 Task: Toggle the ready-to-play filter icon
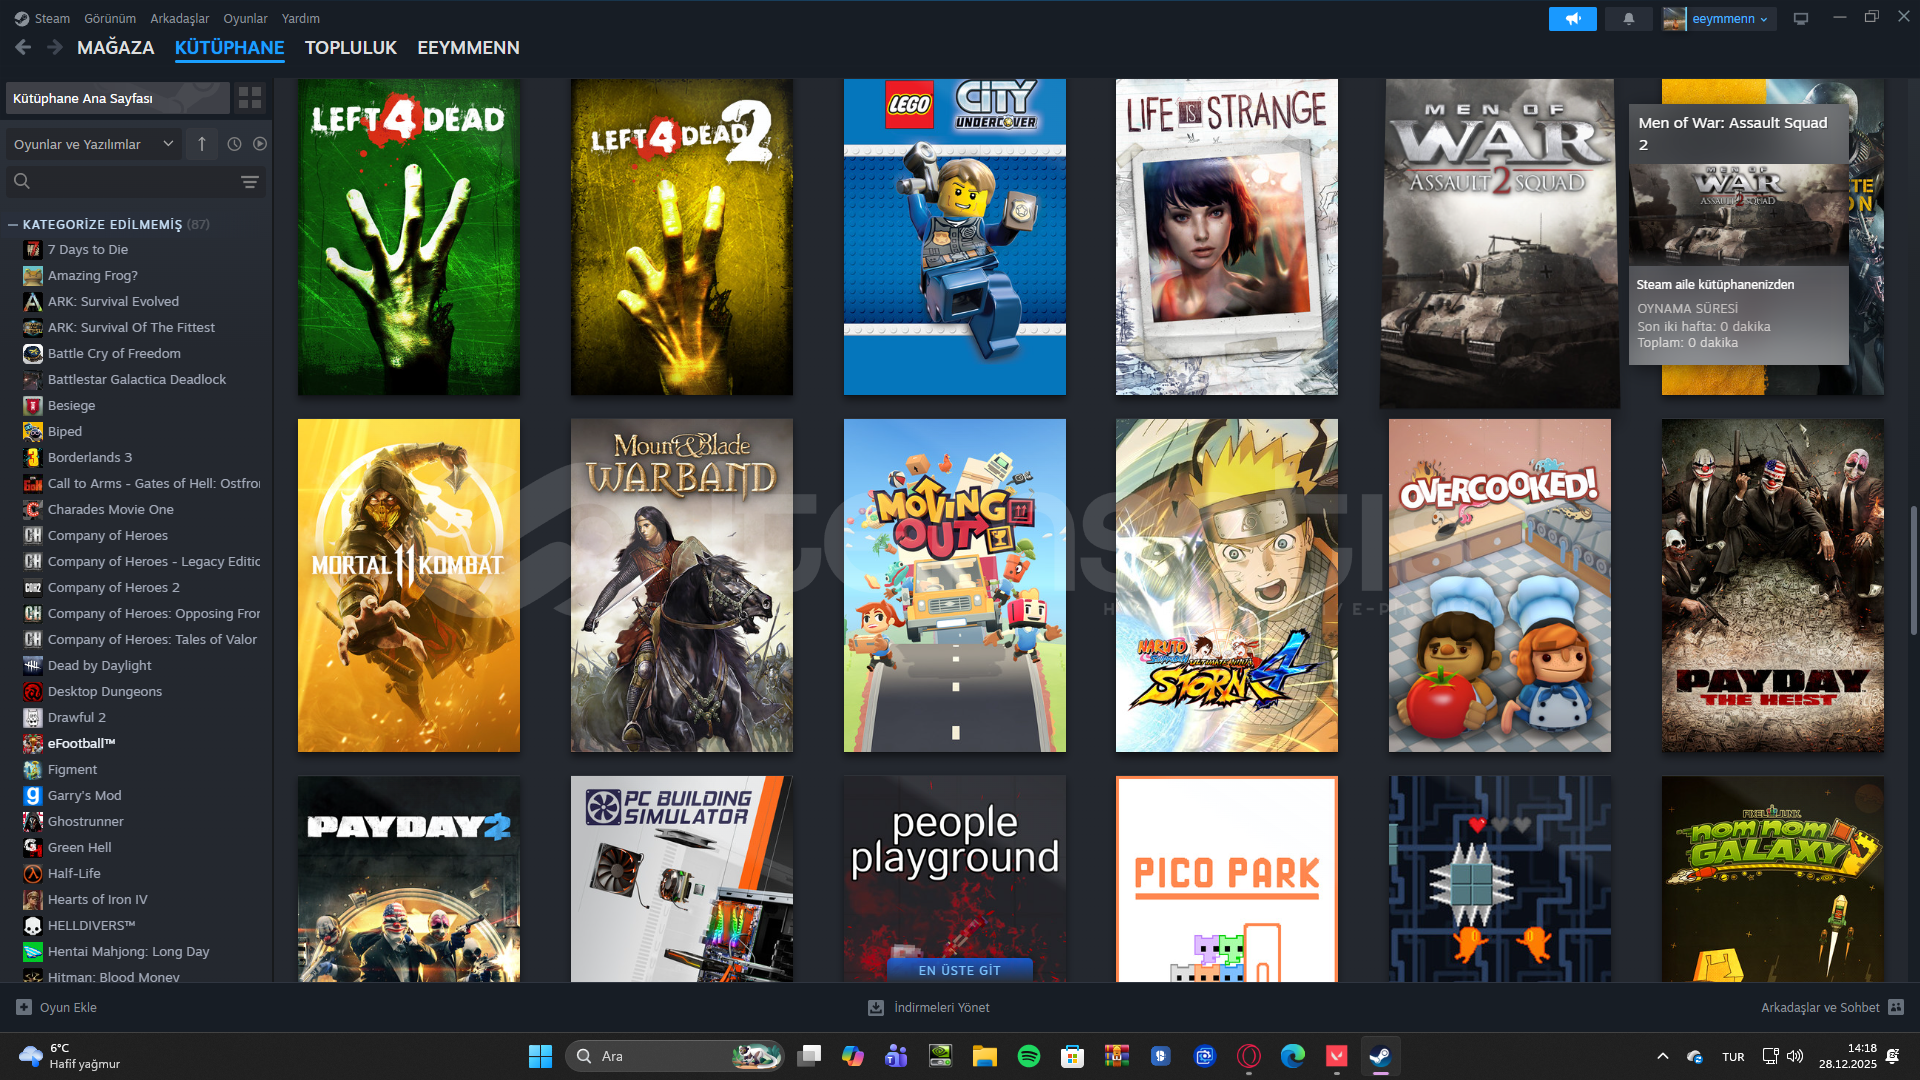pos(260,144)
